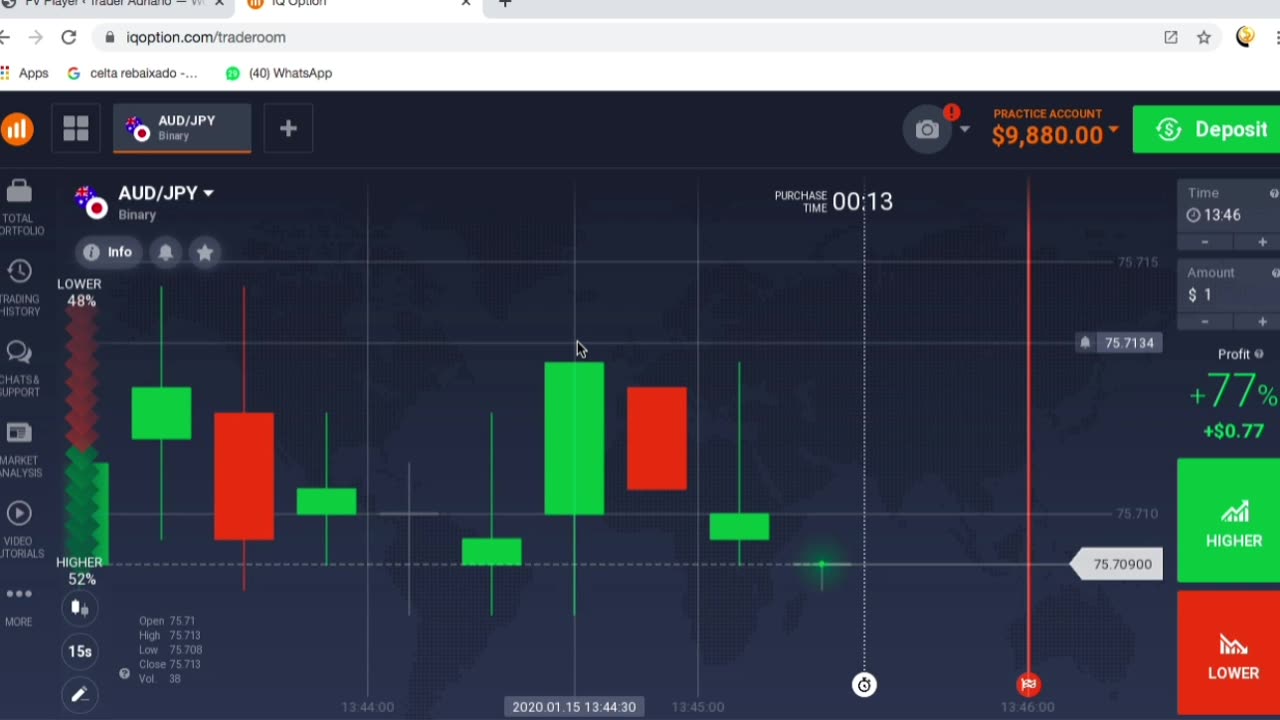Image resolution: width=1280 pixels, height=720 pixels.
Task: Open the practice account balance dropdown
Action: 1113,130
